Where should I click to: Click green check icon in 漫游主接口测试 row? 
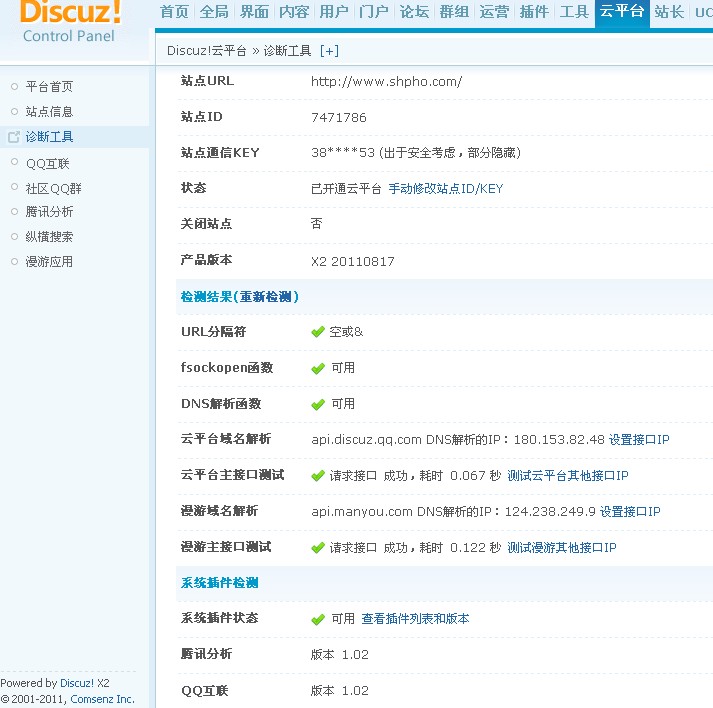pyautogui.click(x=318, y=547)
